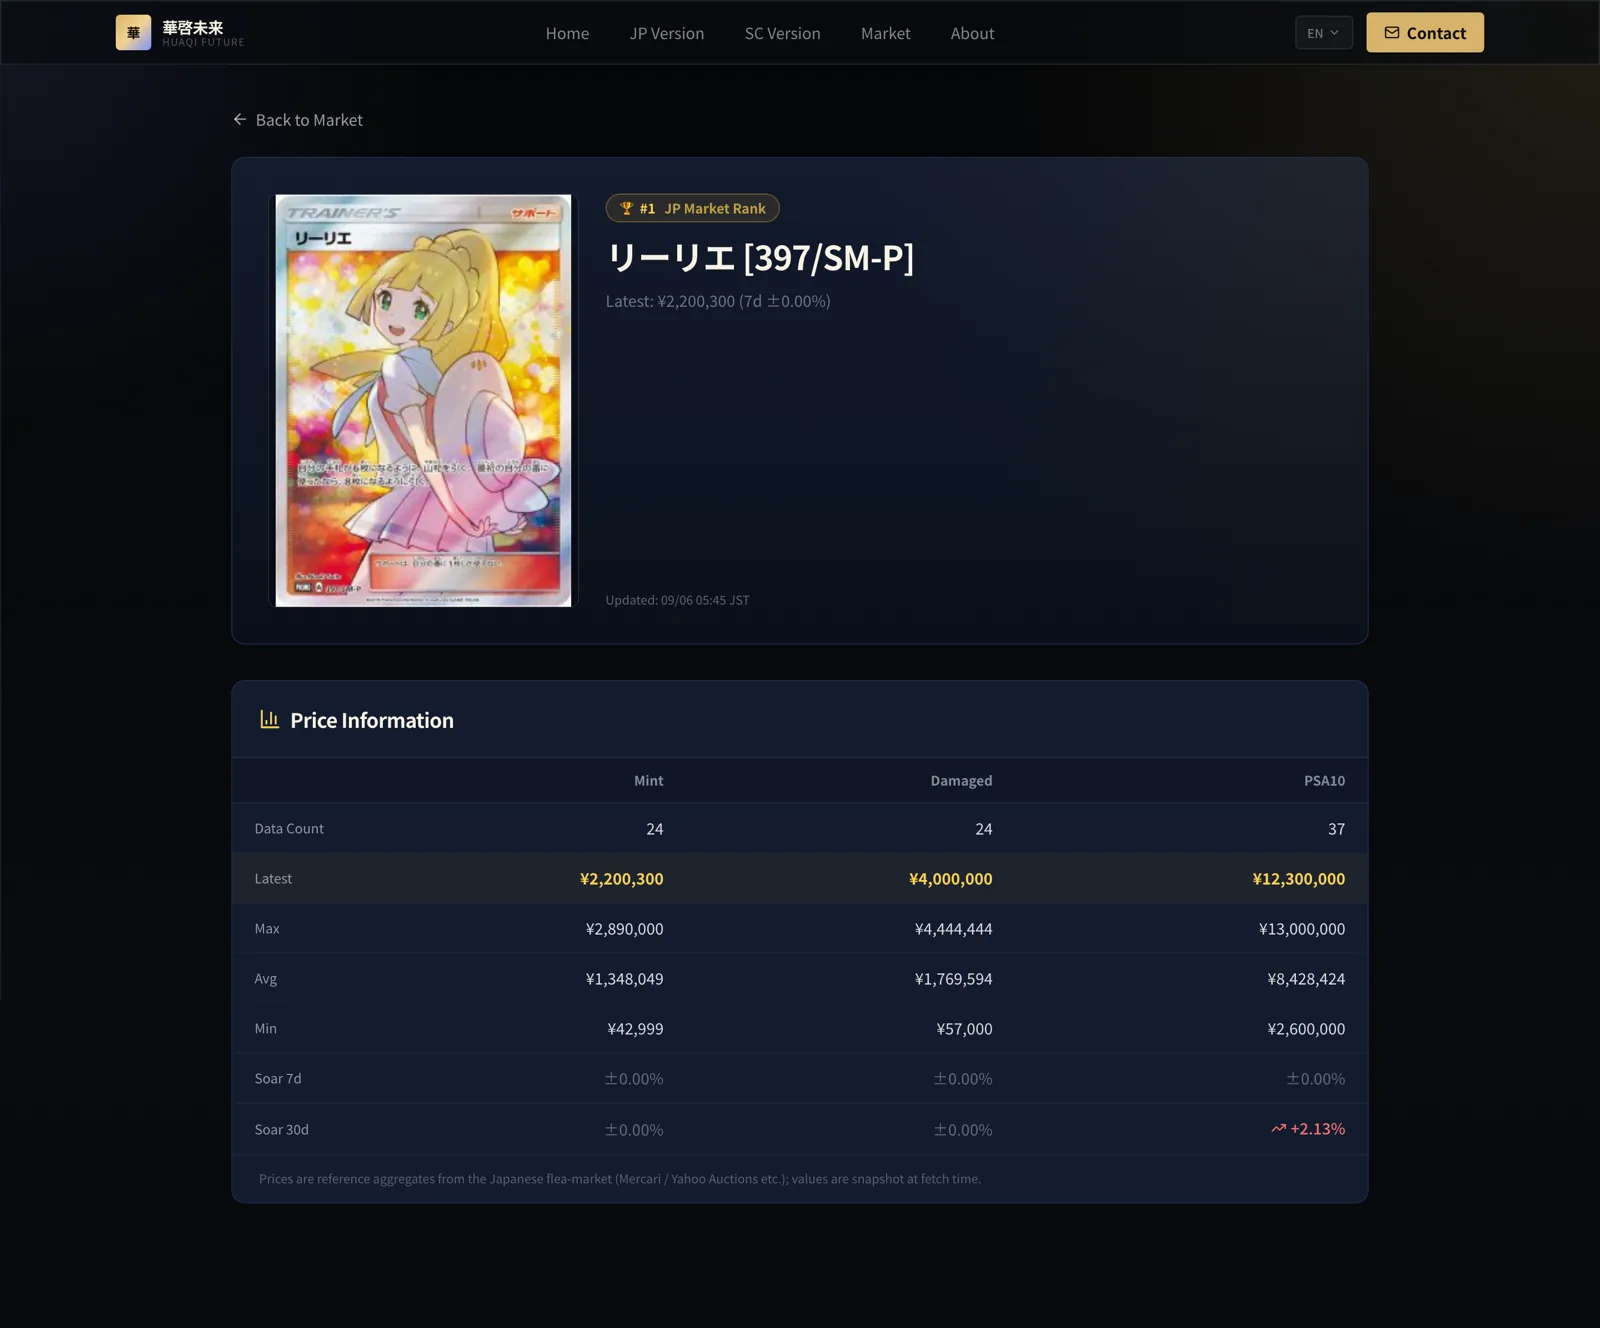This screenshot has height=1328, width=1600.
Task: Go to the Home nav item
Action: (x=567, y=33)
